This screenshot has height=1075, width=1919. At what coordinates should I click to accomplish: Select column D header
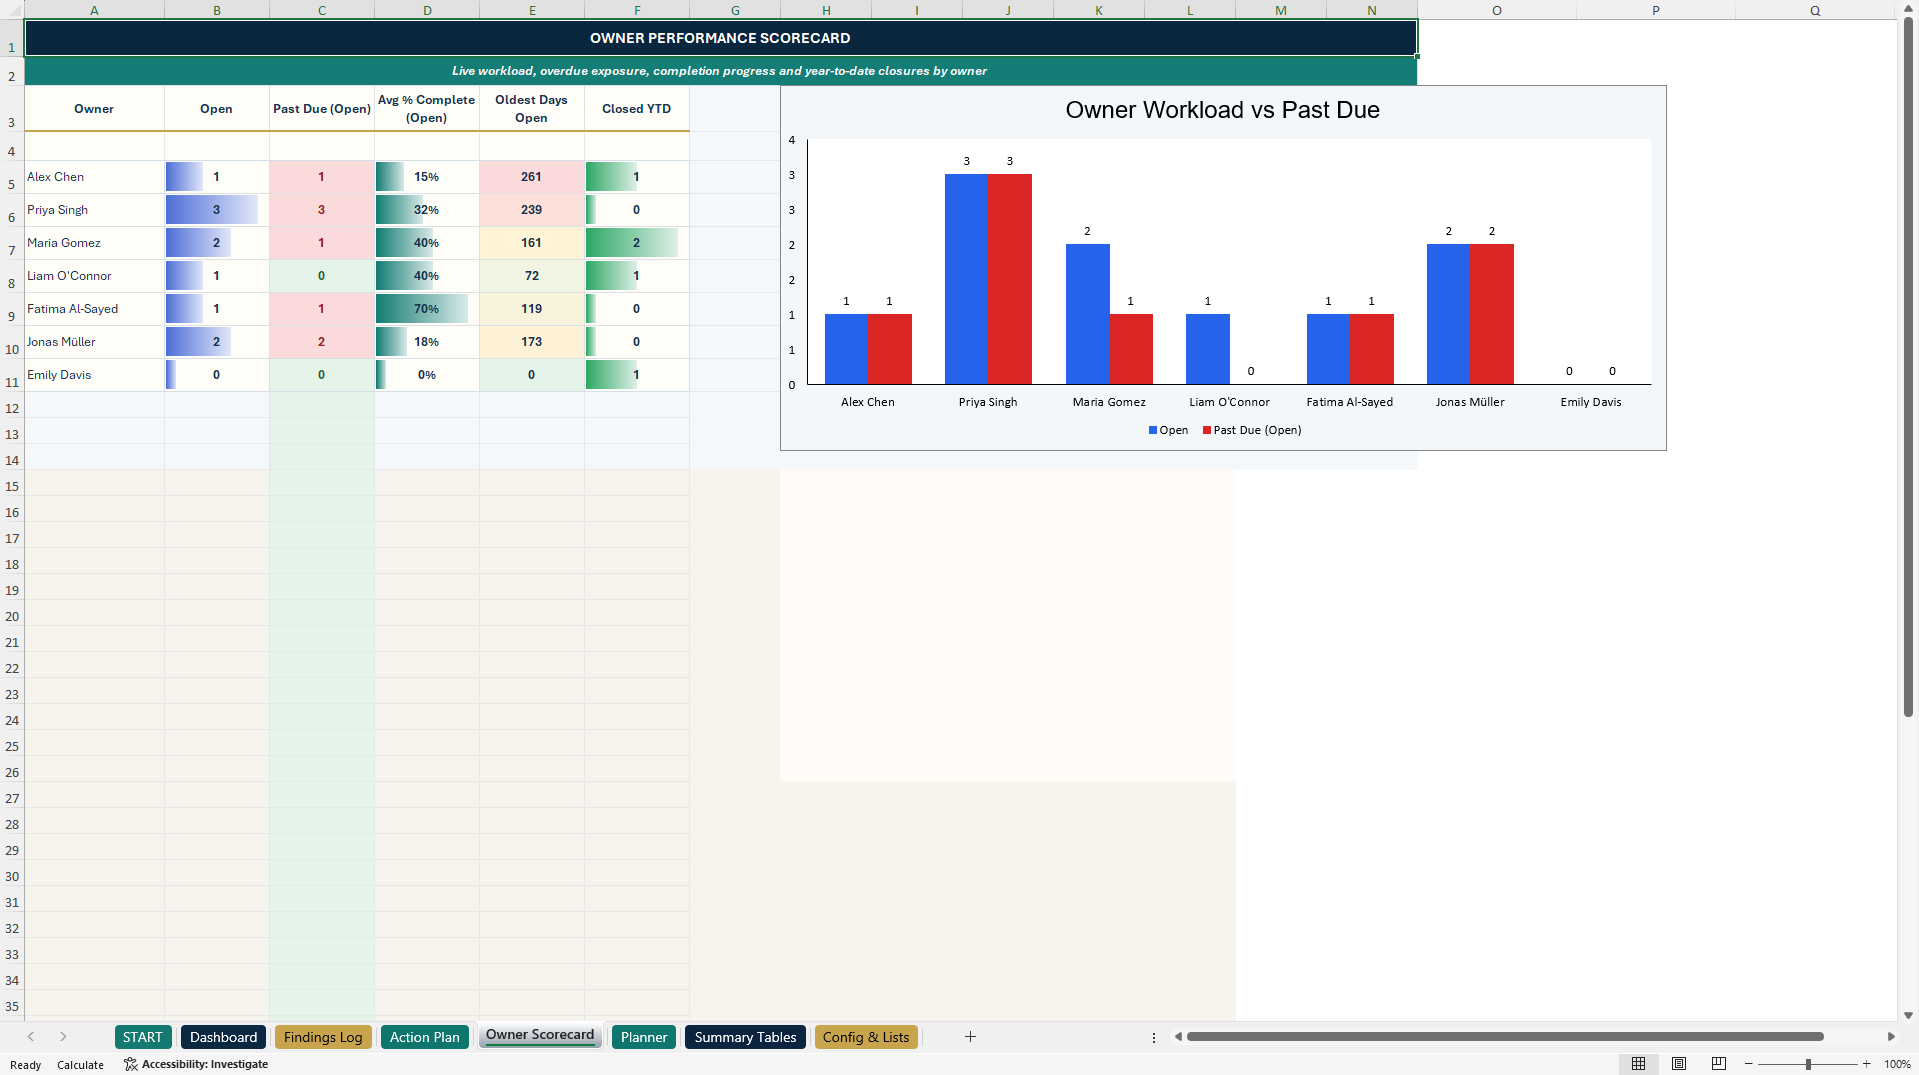[427, 10]
